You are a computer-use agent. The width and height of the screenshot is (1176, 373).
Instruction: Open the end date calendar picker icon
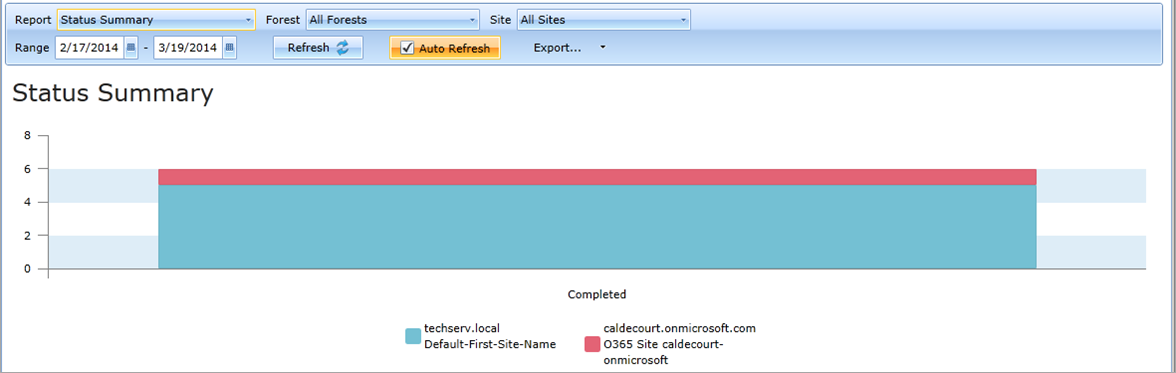230,48
